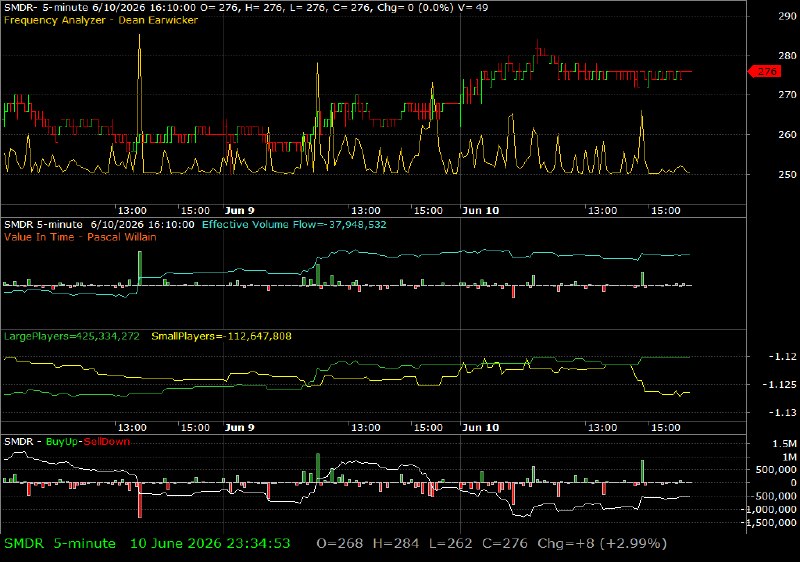Click the green 'BuyUp' legend label

[x=62, y=442]
